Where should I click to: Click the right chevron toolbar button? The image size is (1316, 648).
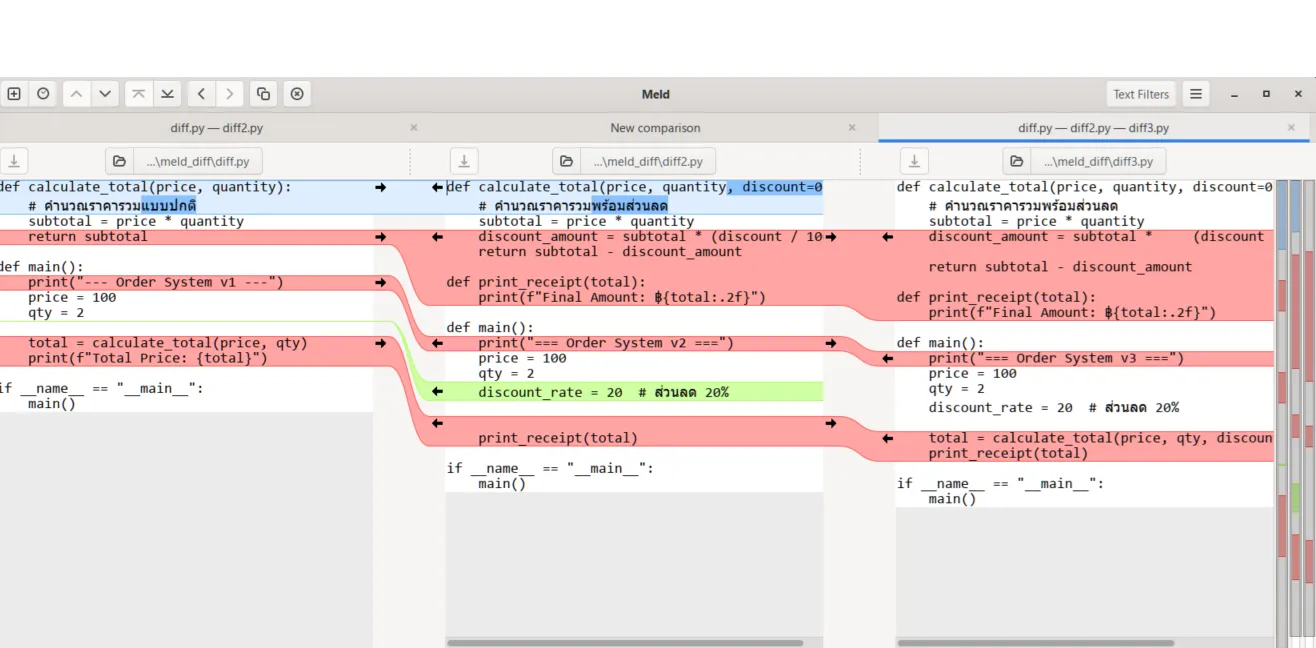pyautogui.click(x=230, y=94)
